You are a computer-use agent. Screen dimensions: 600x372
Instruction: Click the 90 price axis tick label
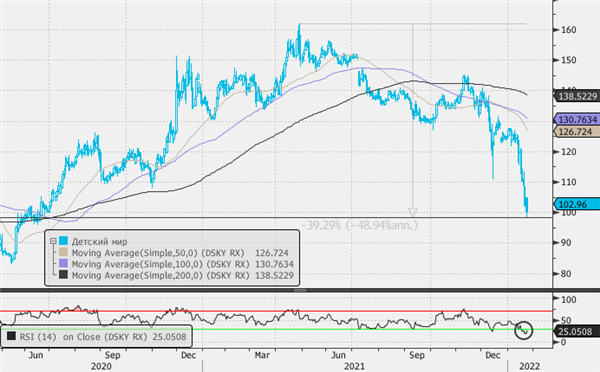click(566, 243)
